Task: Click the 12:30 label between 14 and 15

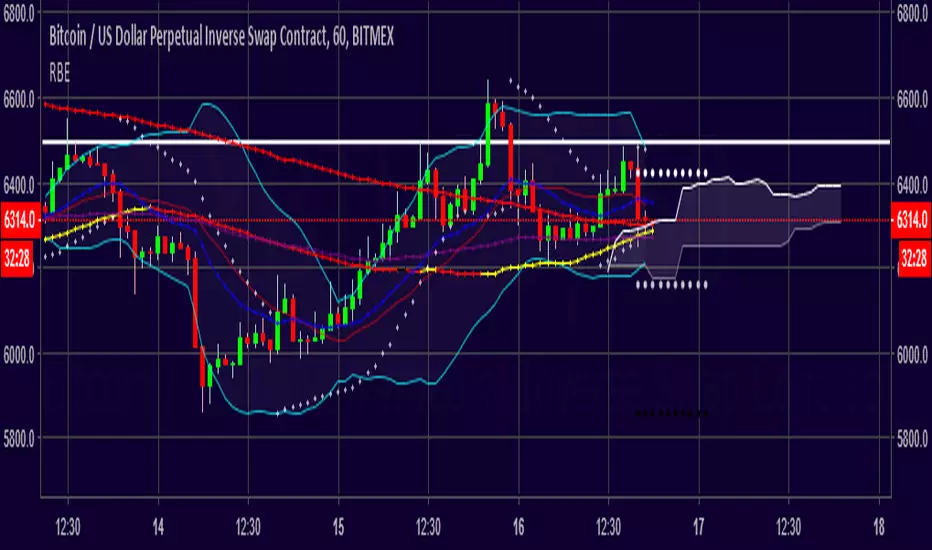Action: [x=248, y=527]
